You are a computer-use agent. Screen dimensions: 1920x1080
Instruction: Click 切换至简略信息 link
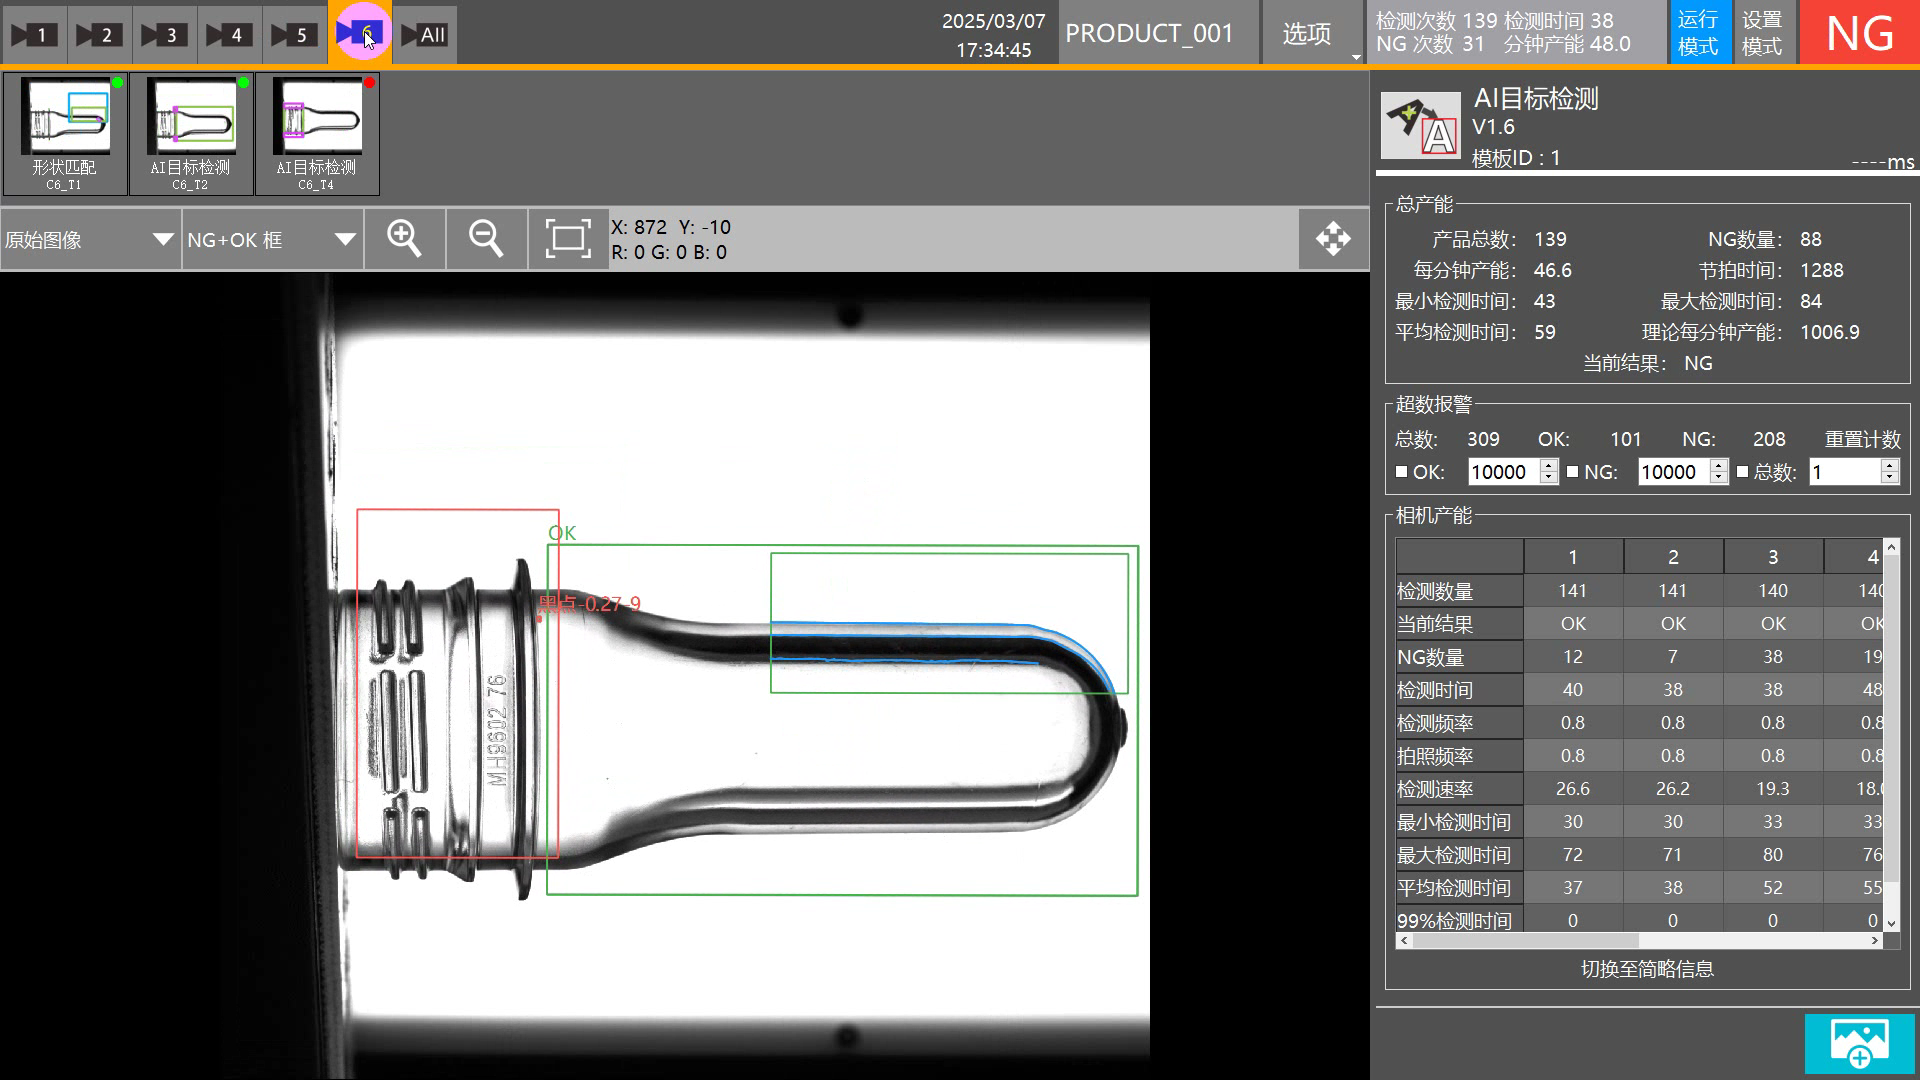click(1647, 969)
